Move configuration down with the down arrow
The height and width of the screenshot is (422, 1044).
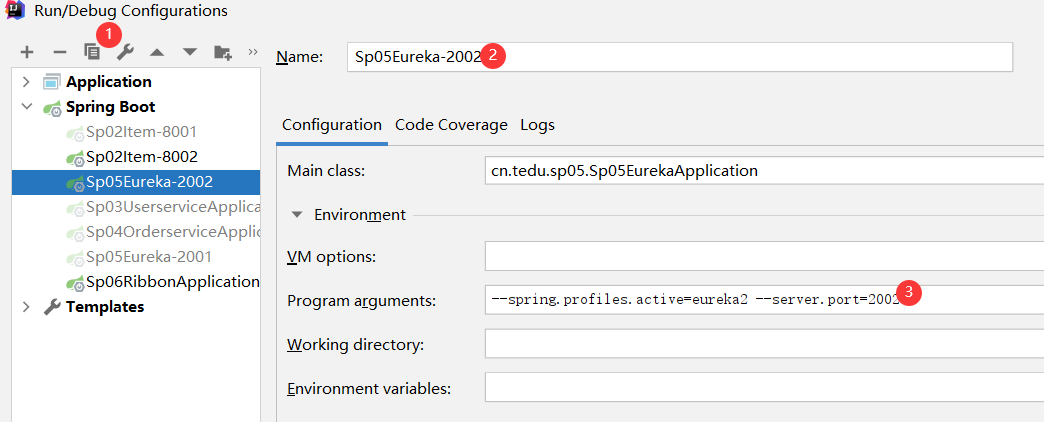[189, 52]
